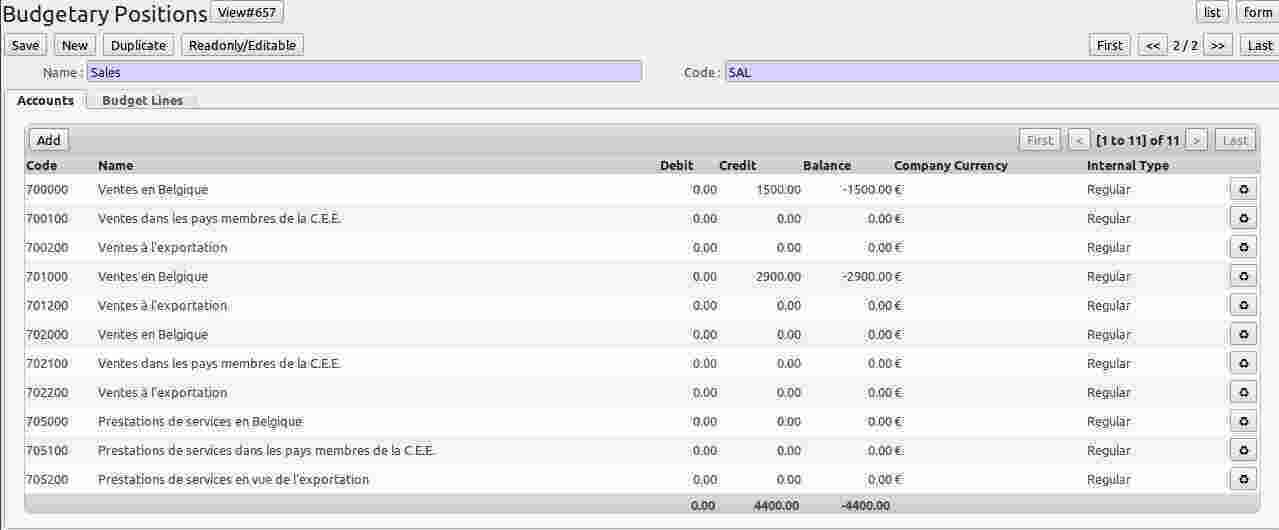Screen dimensions: 1279x530
Task: Duplicate the current budgetary position
Action: 138,45
